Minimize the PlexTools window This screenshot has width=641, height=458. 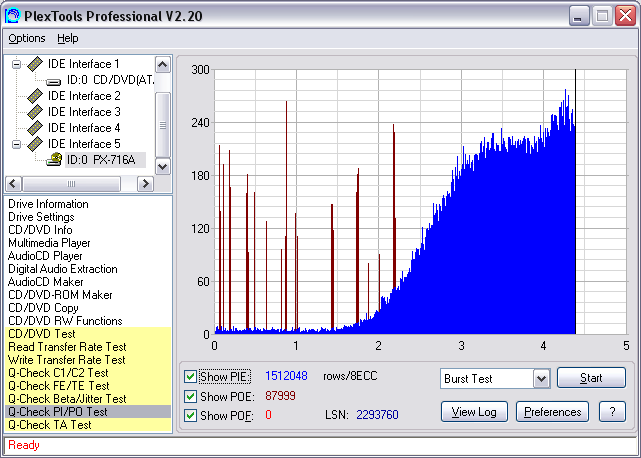click(579, 16)
